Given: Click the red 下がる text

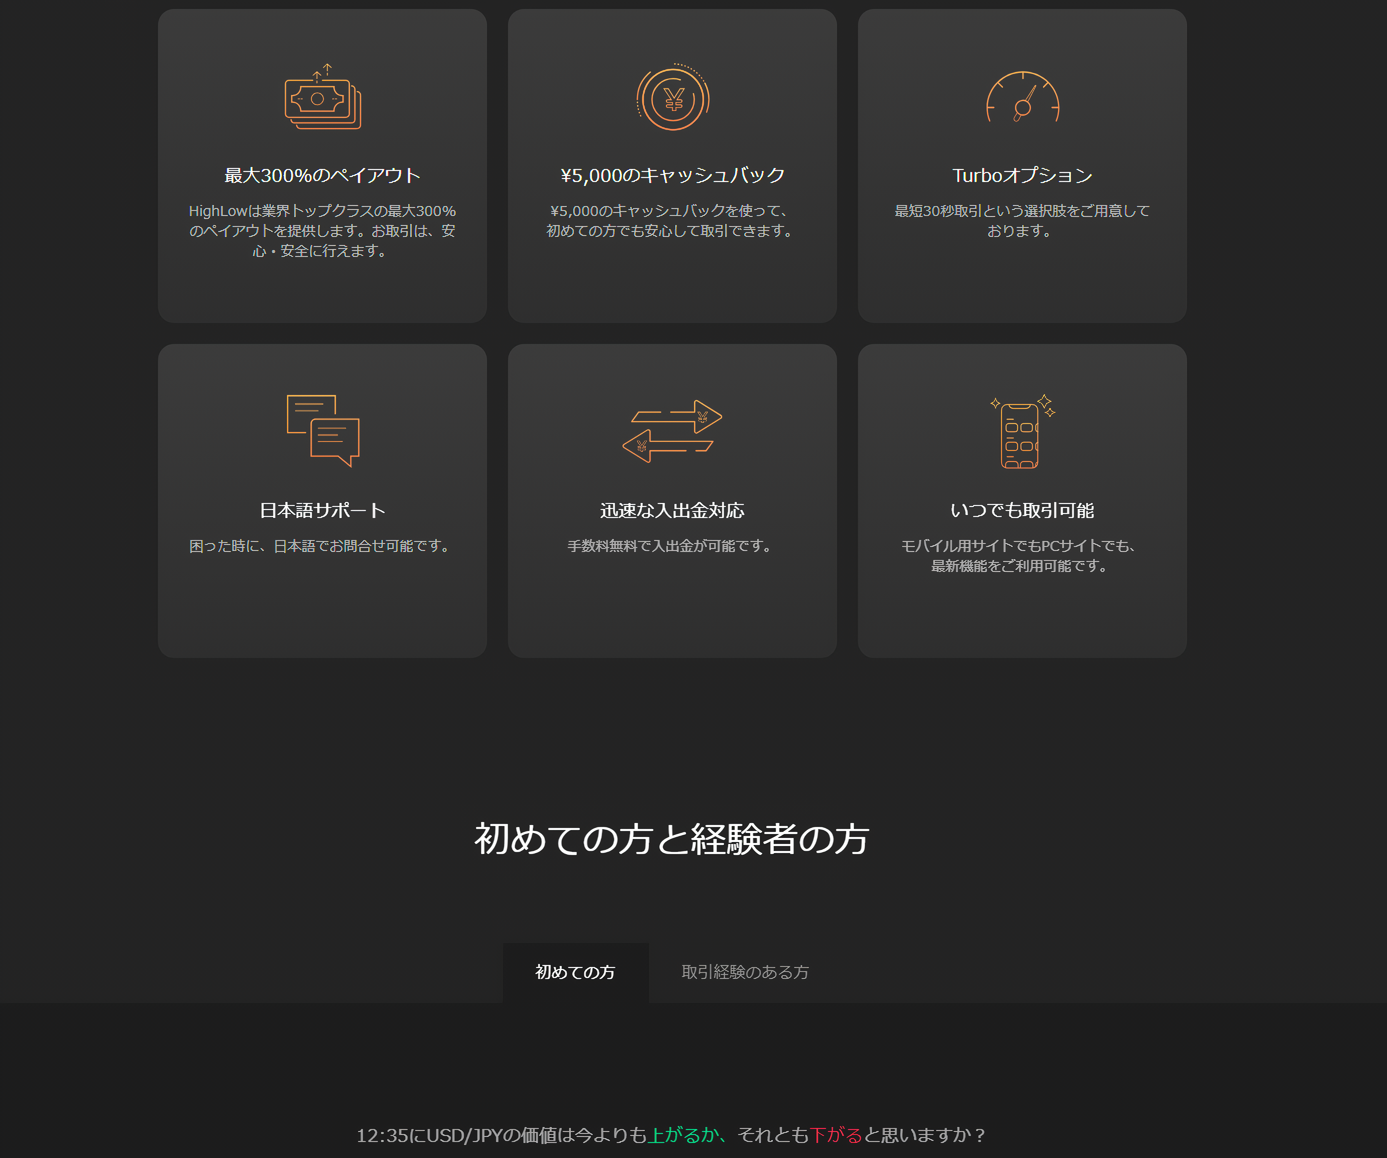Looking at the screenshot, I should (x=835, y=1135).
